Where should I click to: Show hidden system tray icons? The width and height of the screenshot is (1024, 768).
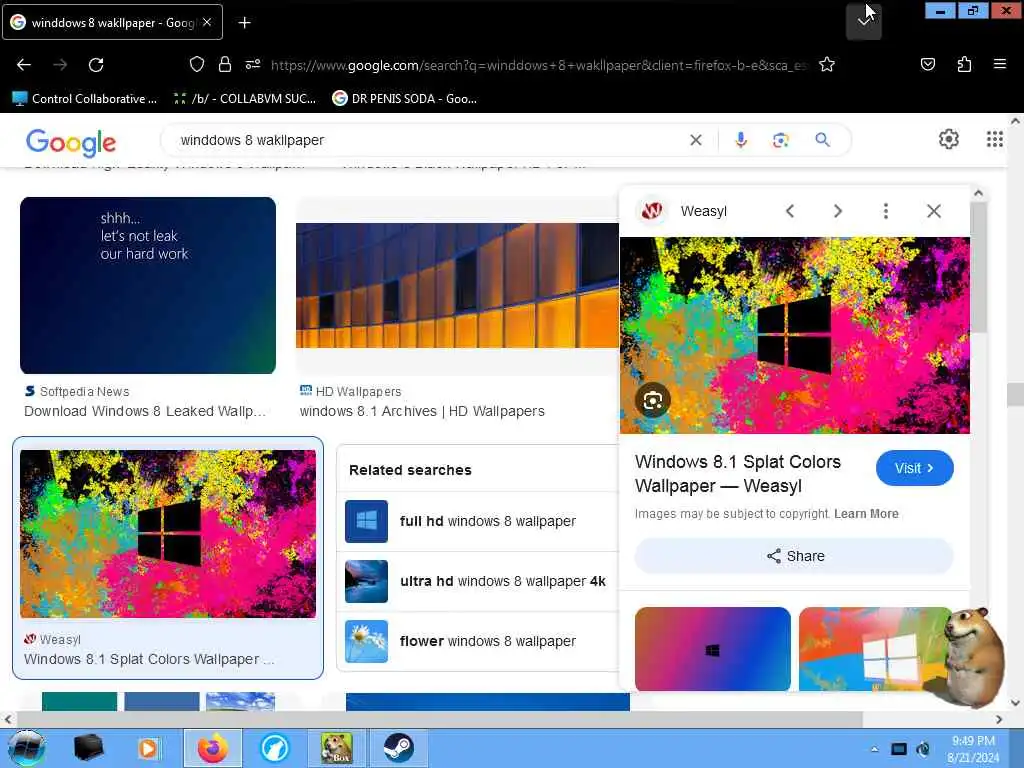(874, 749)
